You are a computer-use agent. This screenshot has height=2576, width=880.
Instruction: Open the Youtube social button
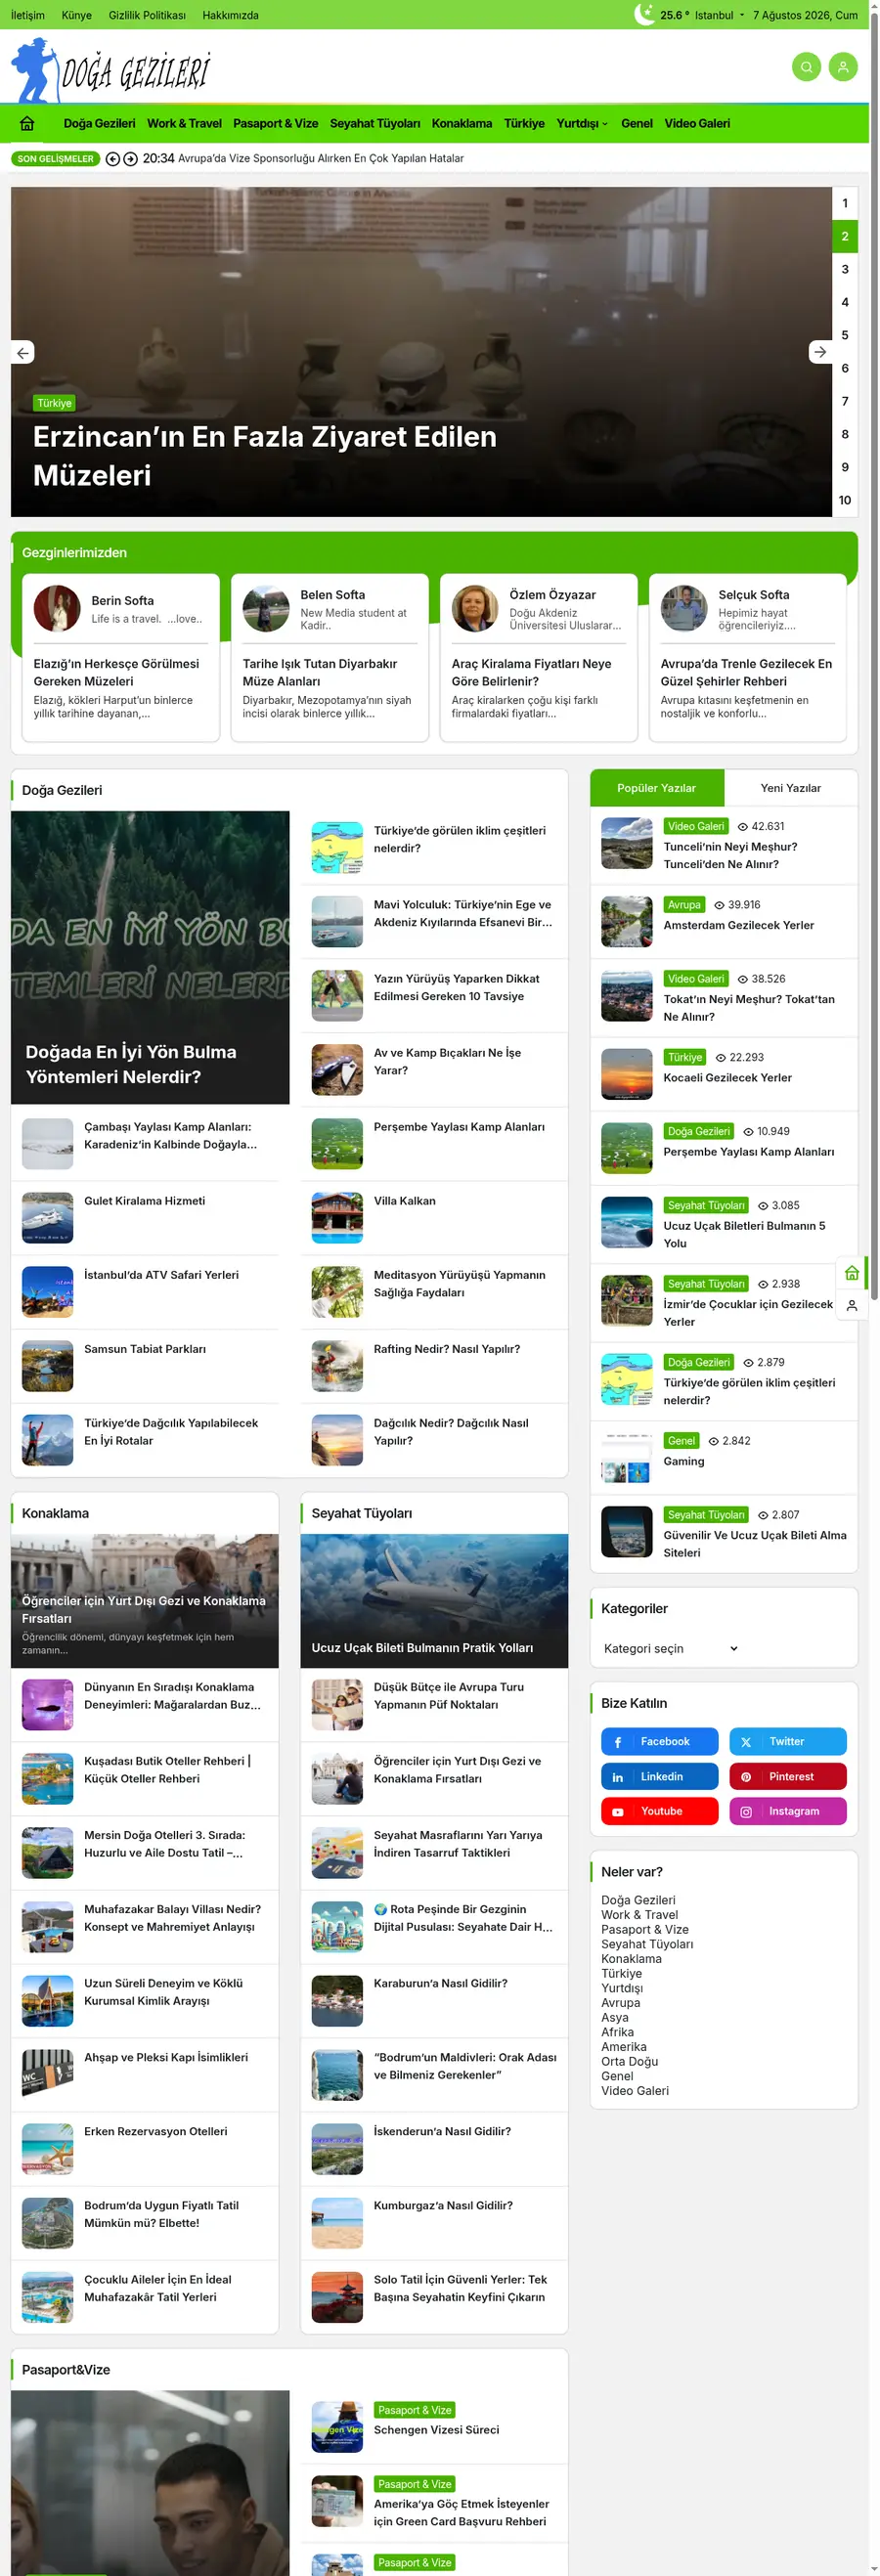click(x=660, y=1812)
